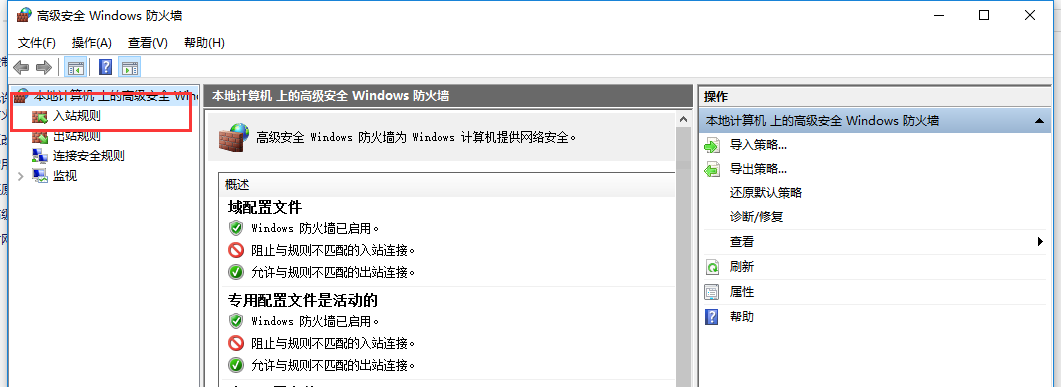Select the 出站规则 tree item

point(77,136)
